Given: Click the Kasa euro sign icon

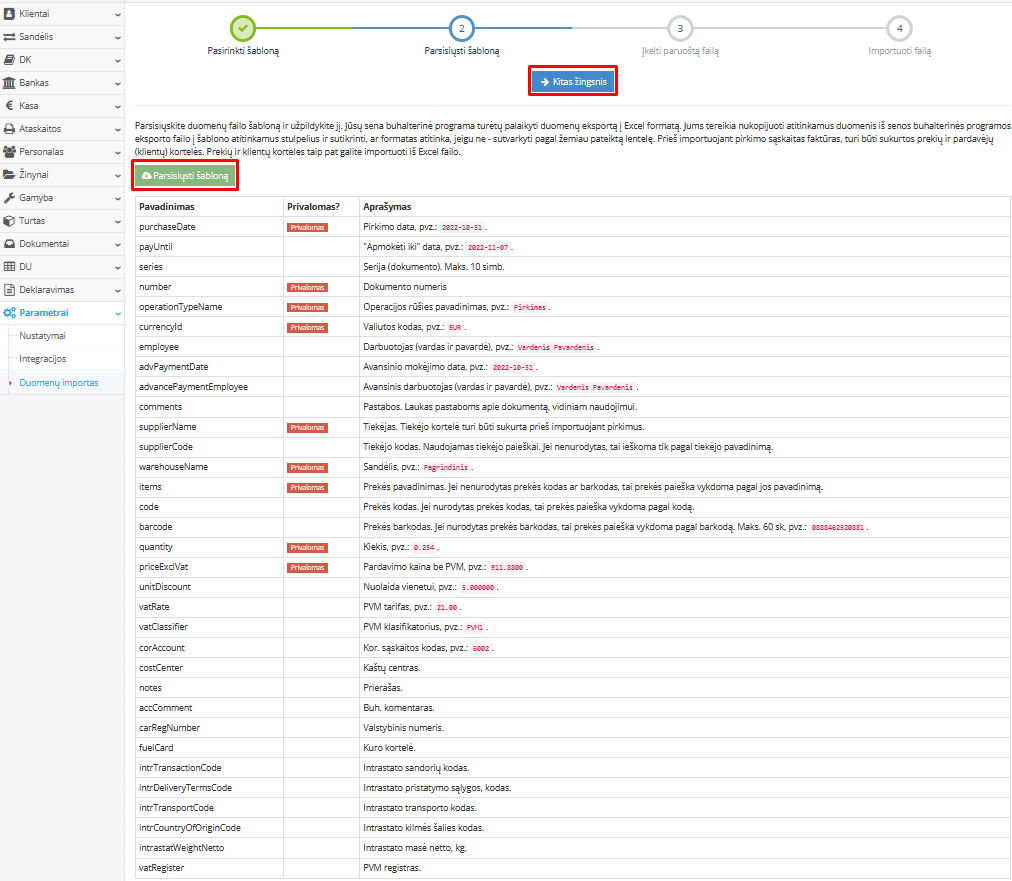Looking at the screenshot, I should pyautogui.click(x=9, y=106).
